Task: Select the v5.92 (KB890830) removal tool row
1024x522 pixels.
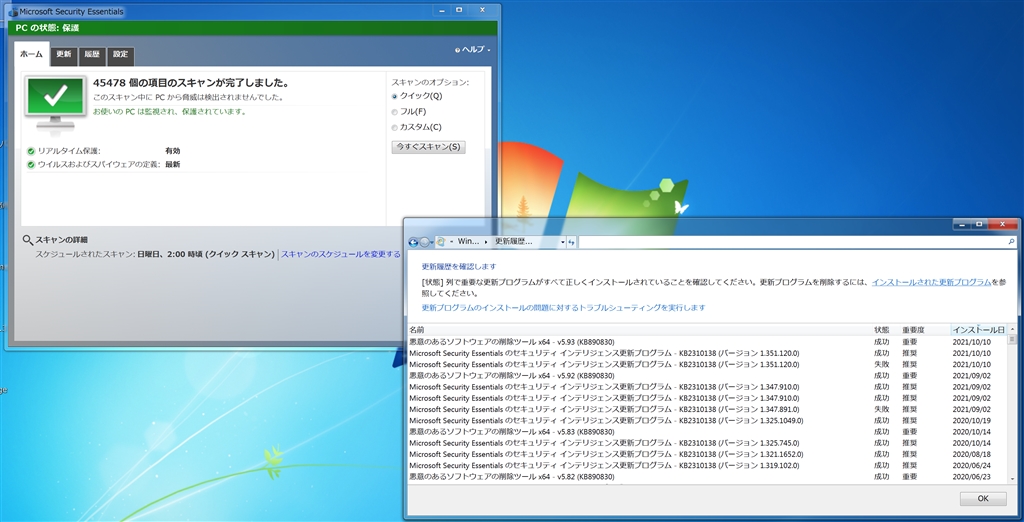Action: point(707,376)
